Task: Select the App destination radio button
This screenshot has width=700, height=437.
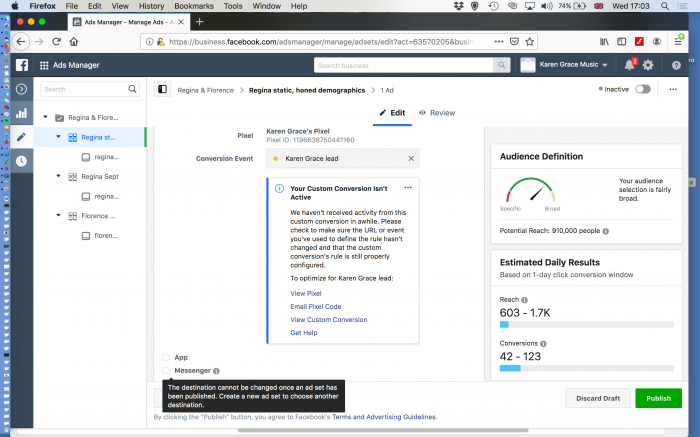Action: pos(166,357)
